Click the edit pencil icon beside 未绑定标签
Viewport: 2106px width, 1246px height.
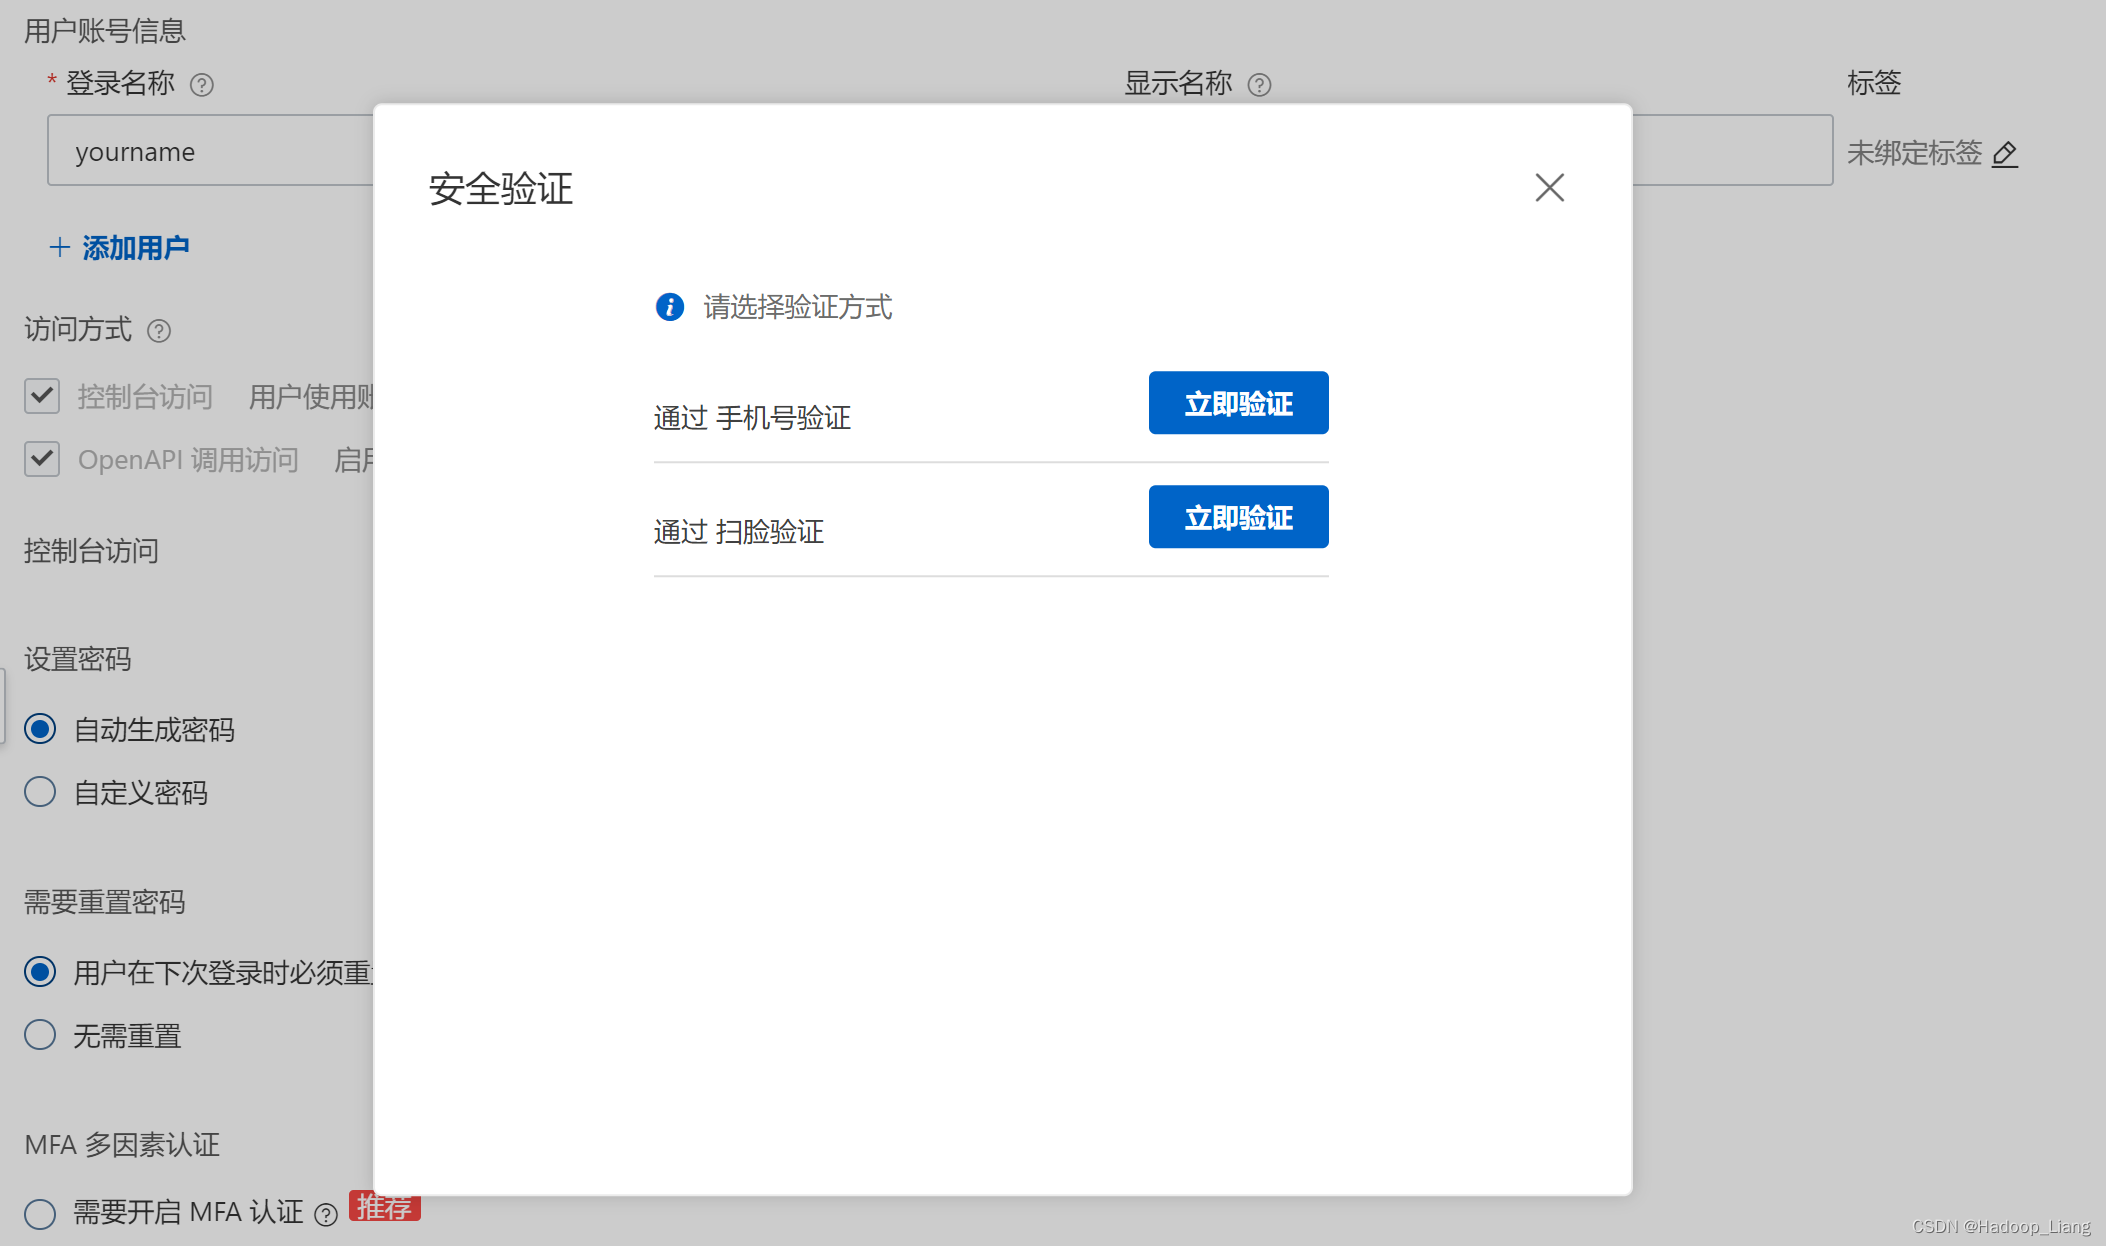click(2005, 154)
